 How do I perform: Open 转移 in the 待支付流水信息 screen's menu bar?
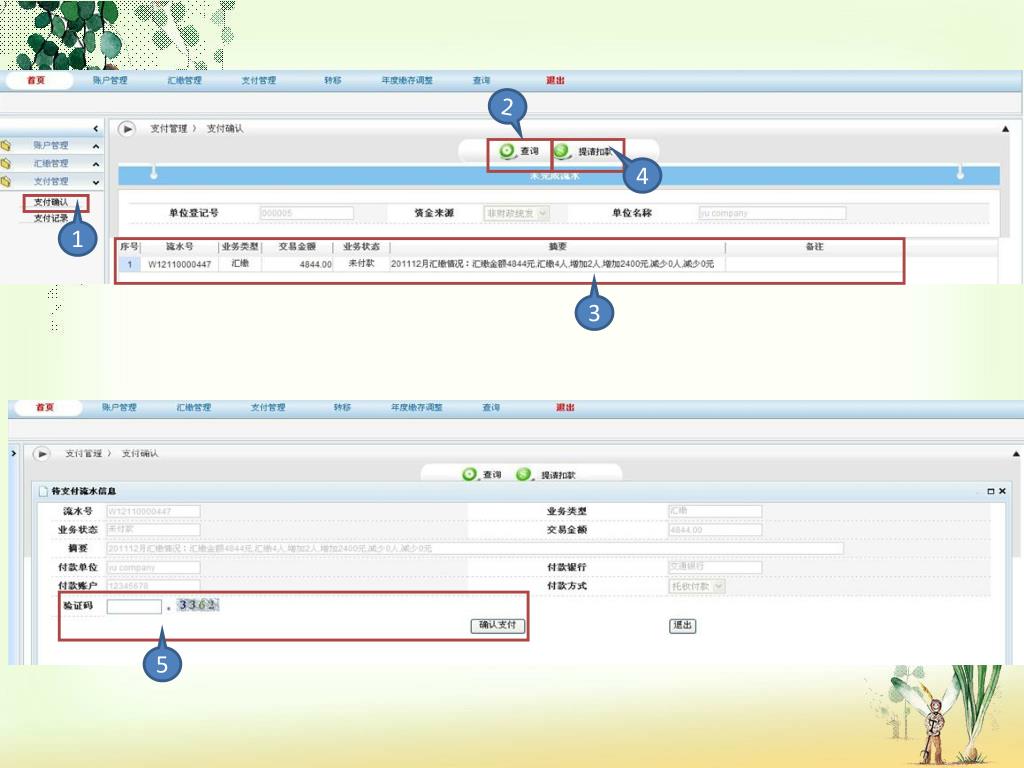pos(342,408)
